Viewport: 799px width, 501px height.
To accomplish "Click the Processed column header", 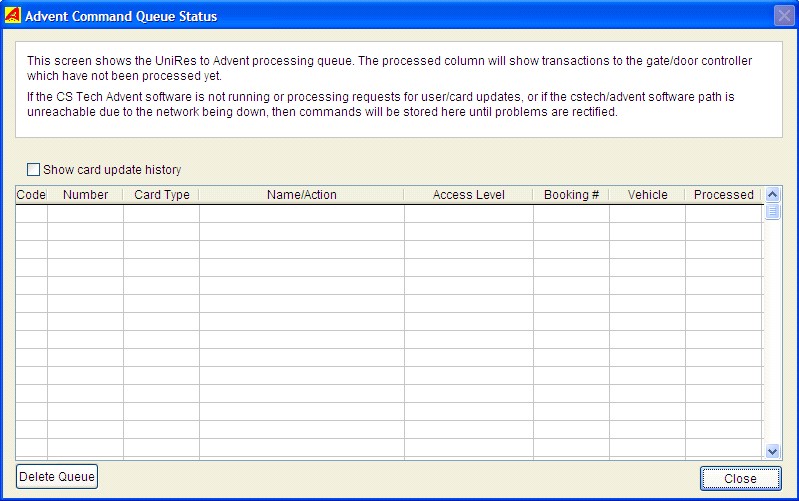I will 724,195.
